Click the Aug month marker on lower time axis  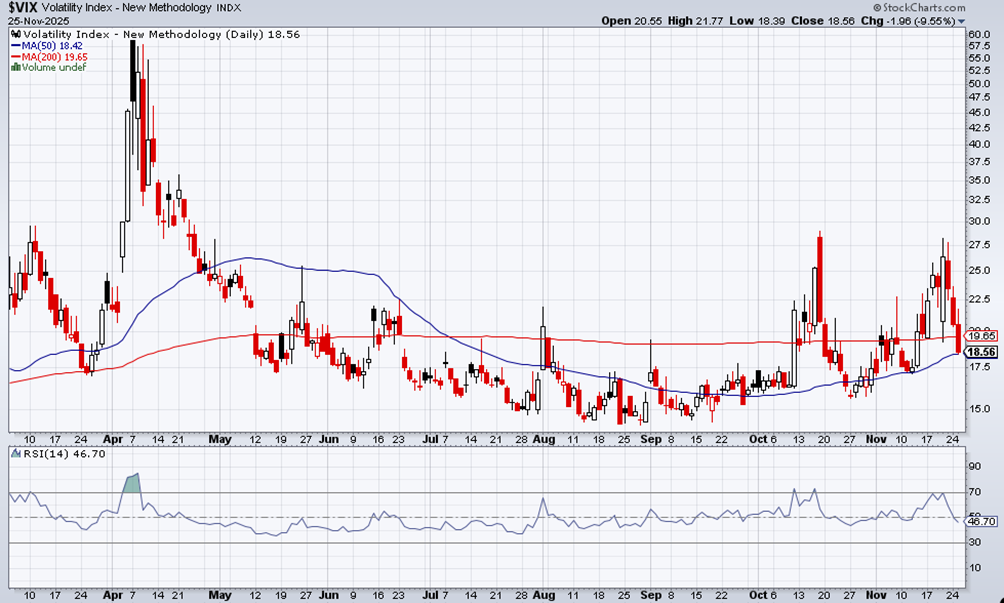pos(543,595)
